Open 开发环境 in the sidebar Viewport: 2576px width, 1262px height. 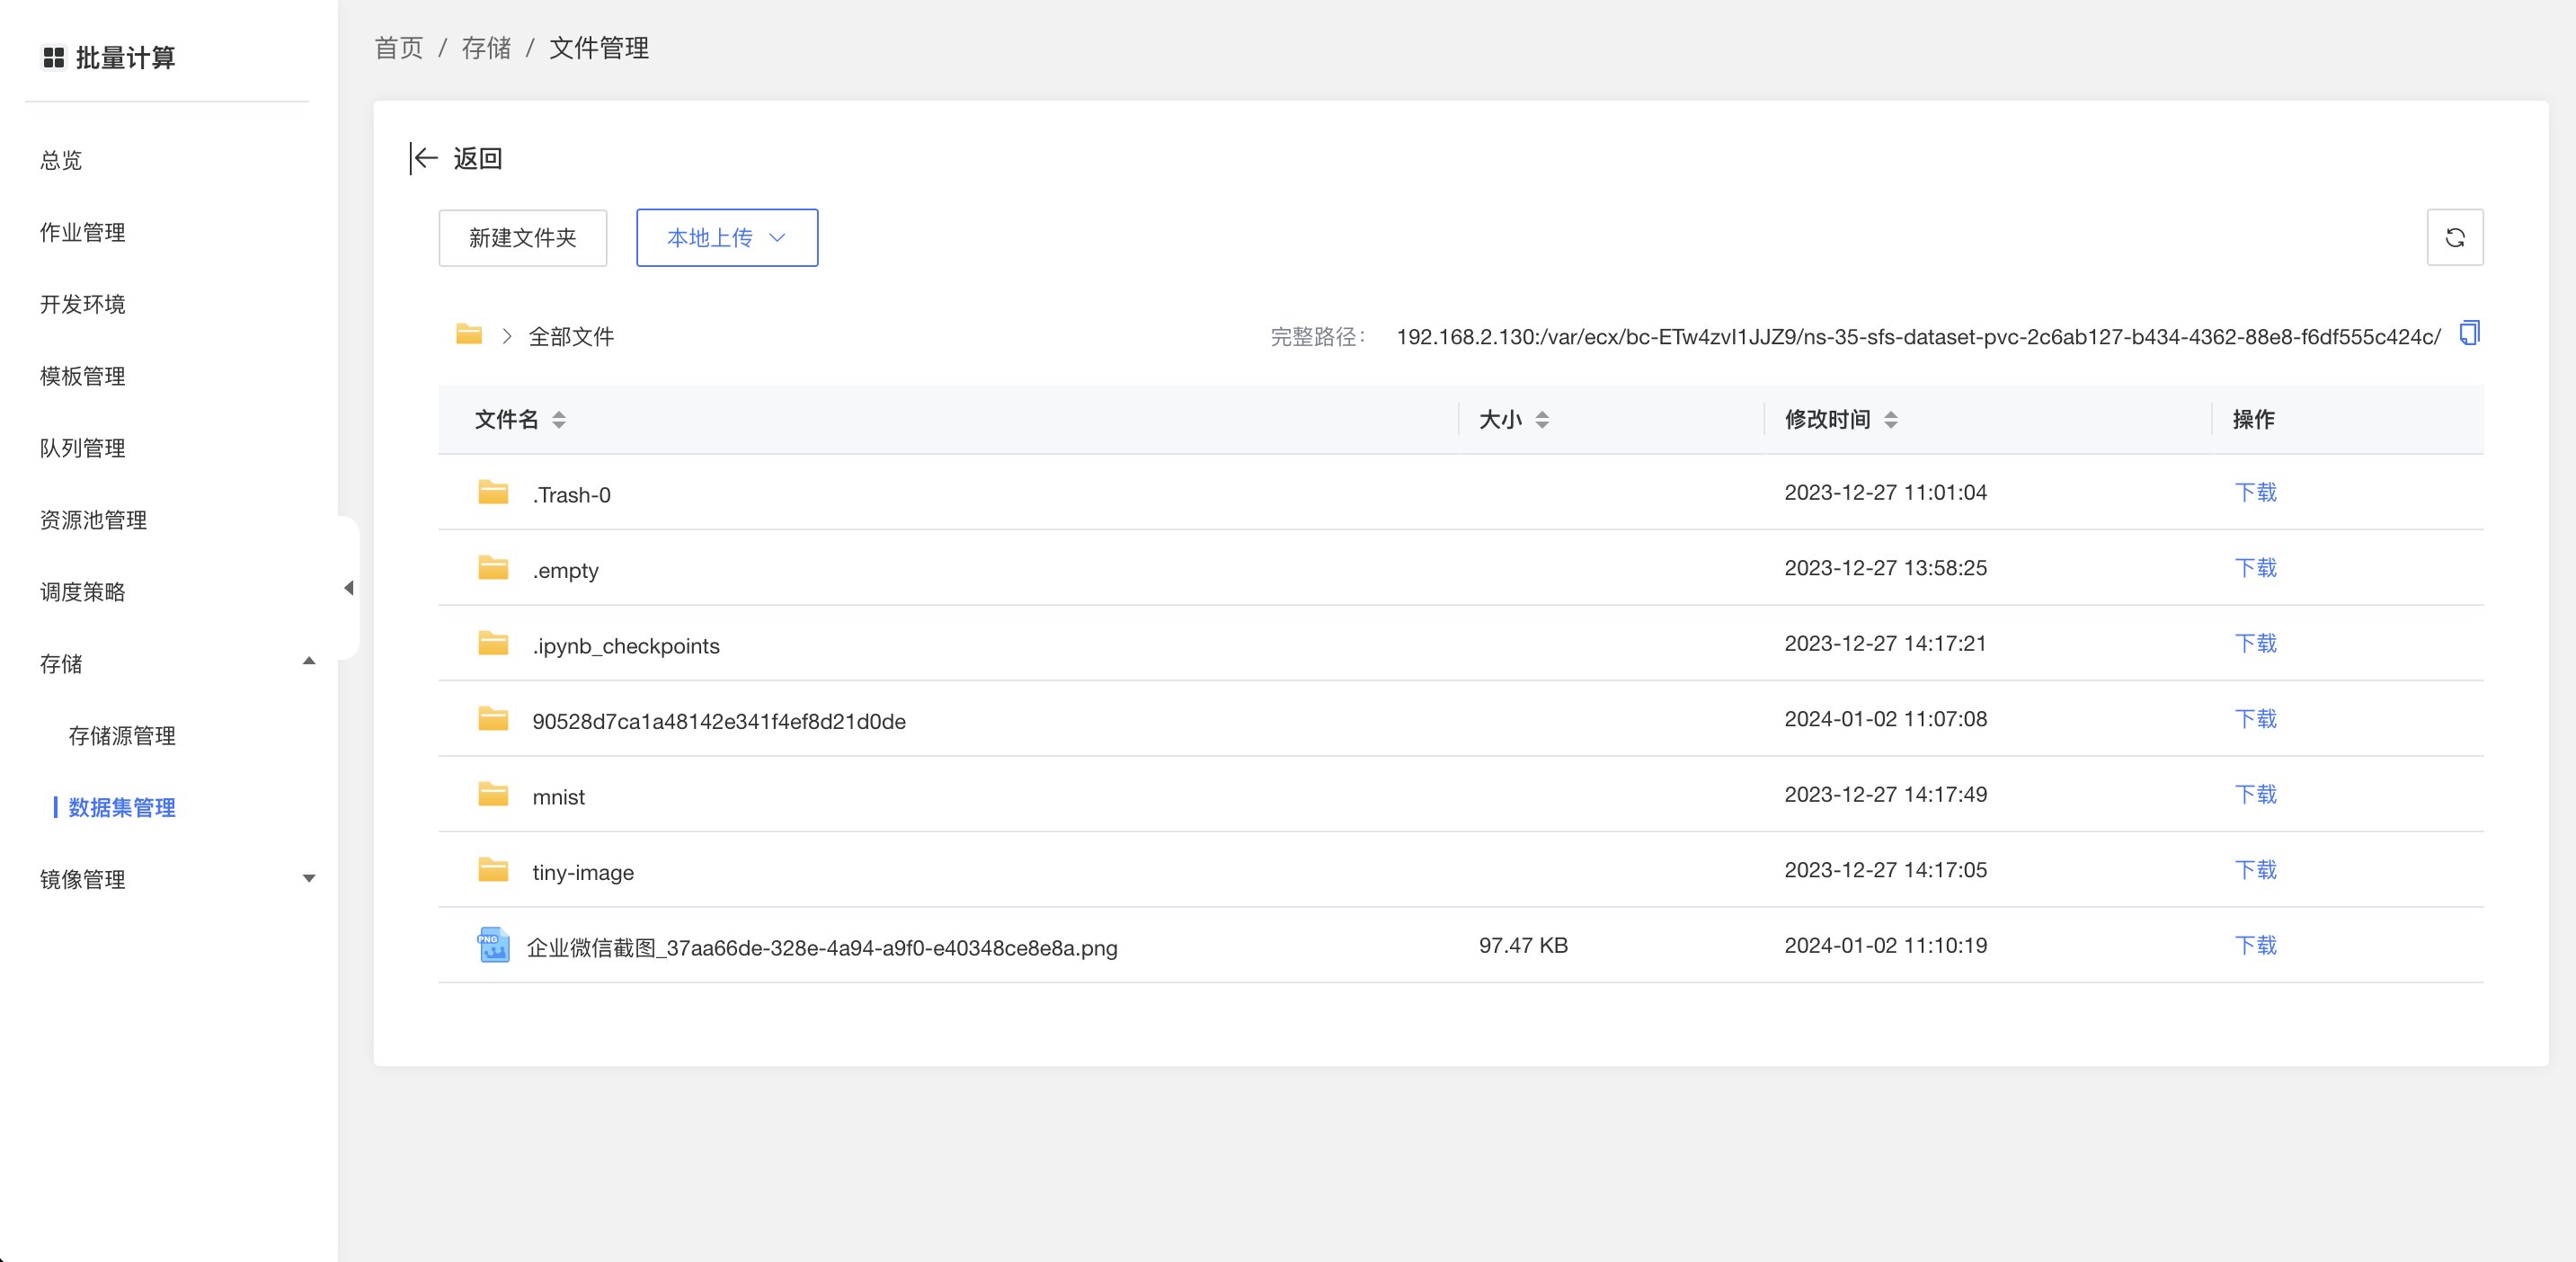82,304
